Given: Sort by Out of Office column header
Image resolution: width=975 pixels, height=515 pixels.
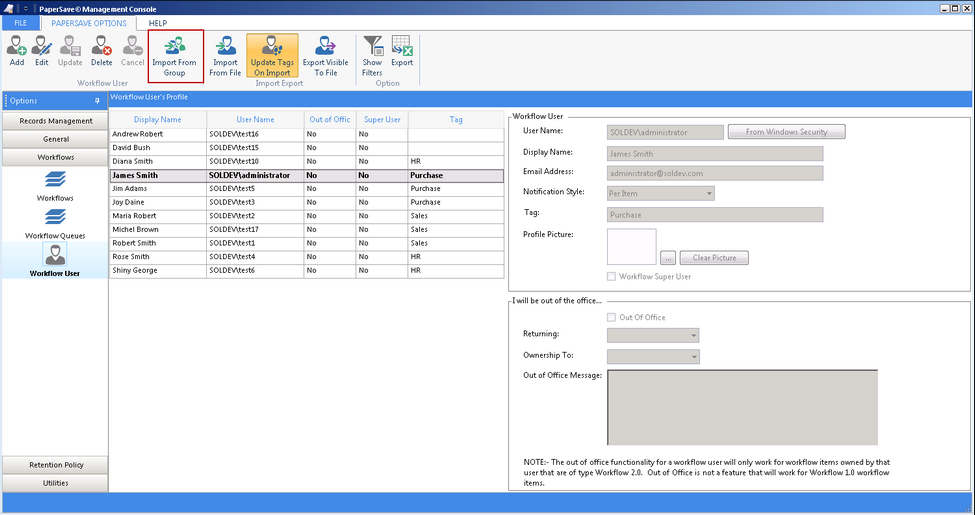Looking at the screenshot, I should (x=330, y=119).
